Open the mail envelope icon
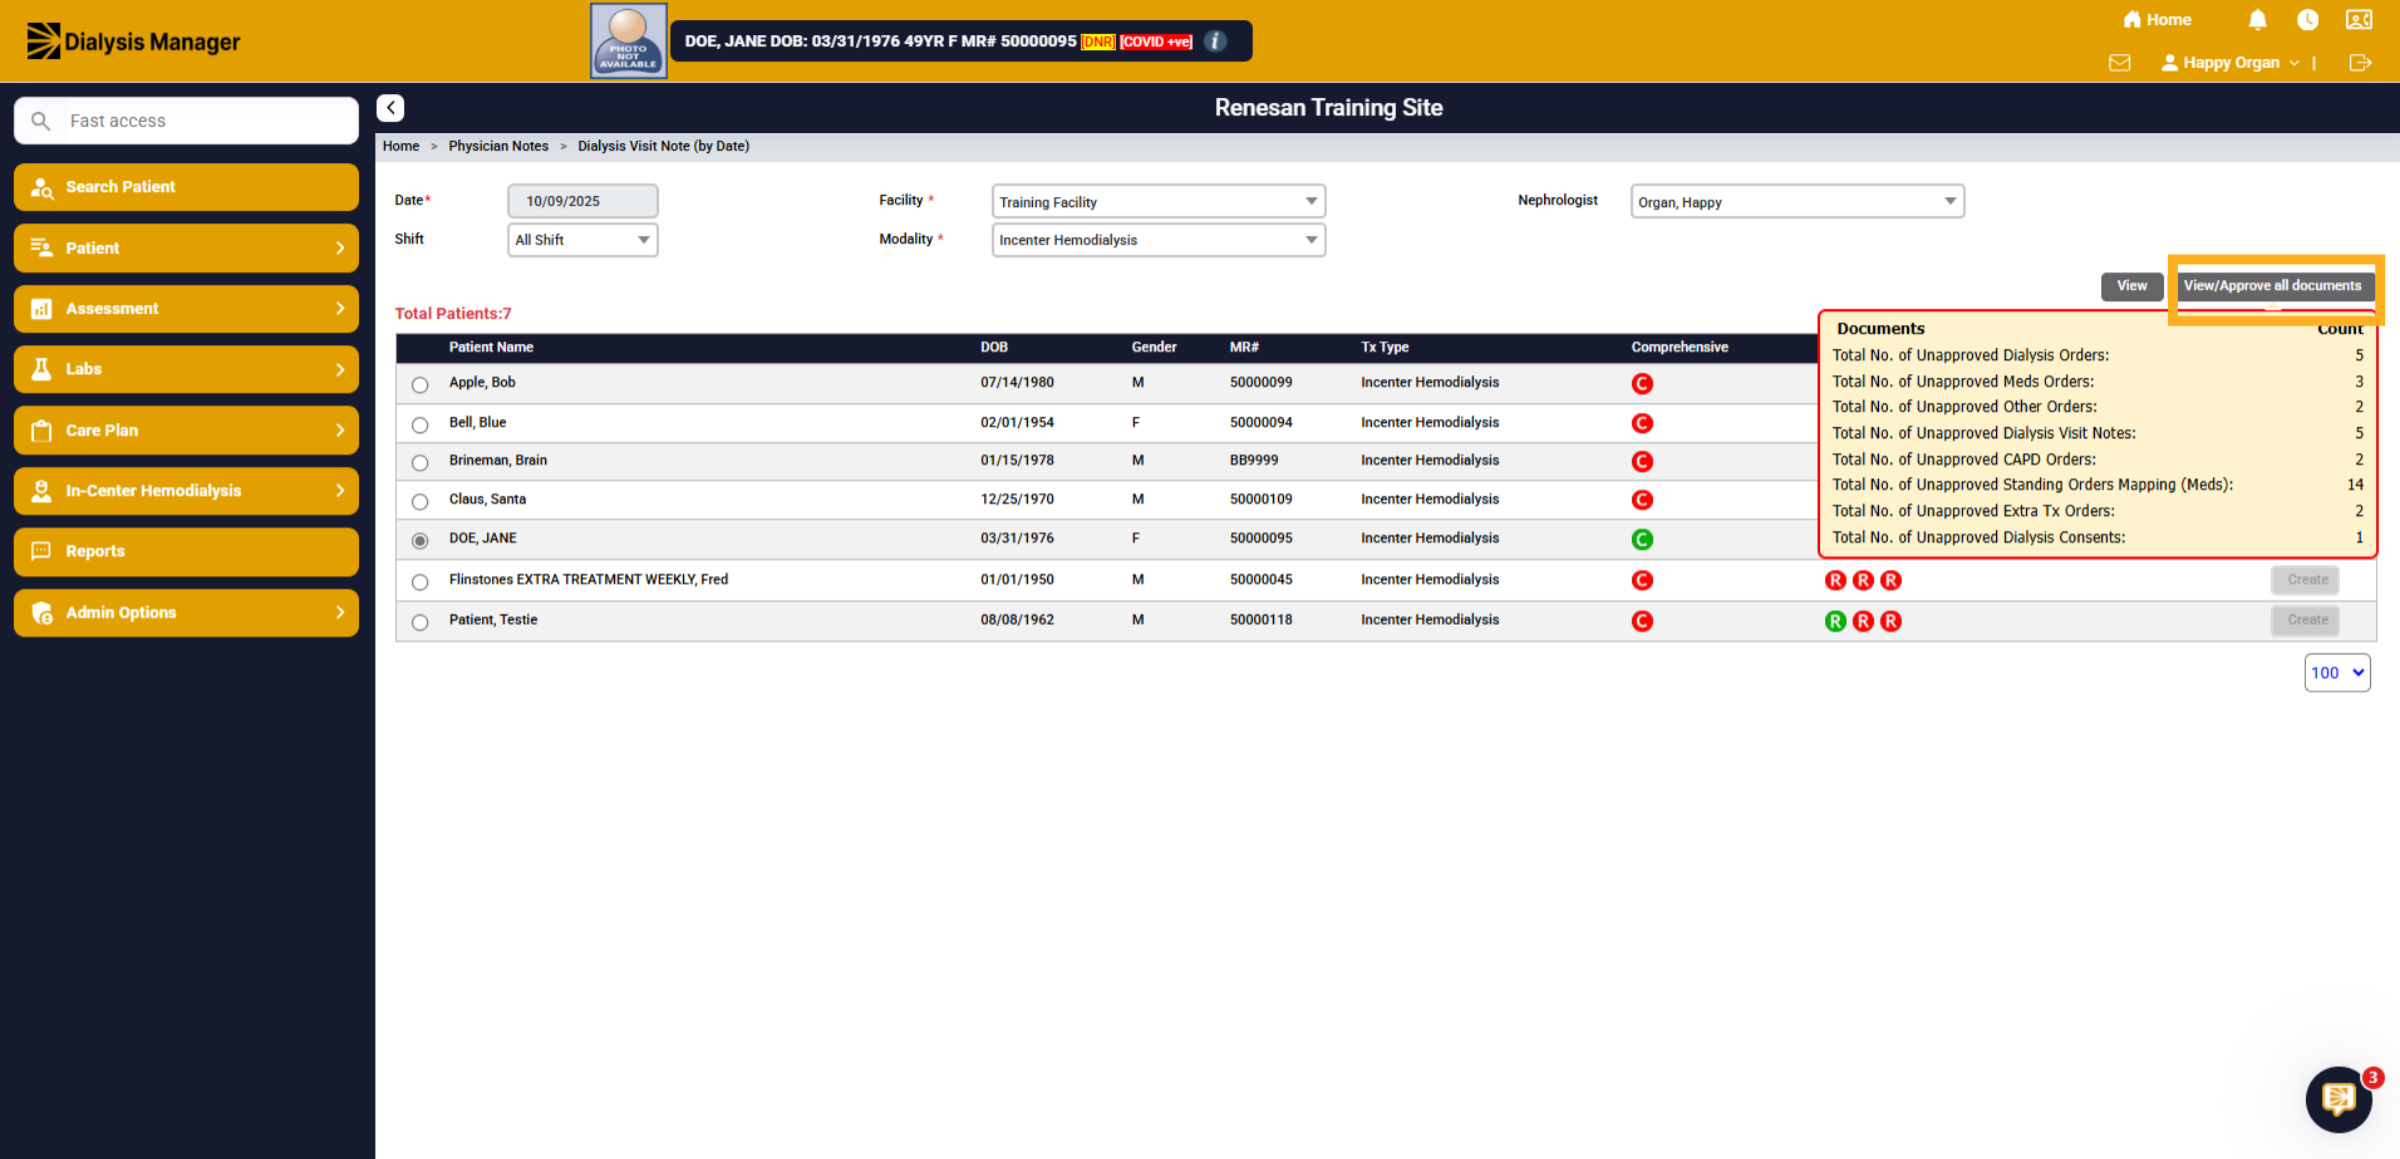The height and width of the screenshot is (1159, 2400). tap(2119, 63)
